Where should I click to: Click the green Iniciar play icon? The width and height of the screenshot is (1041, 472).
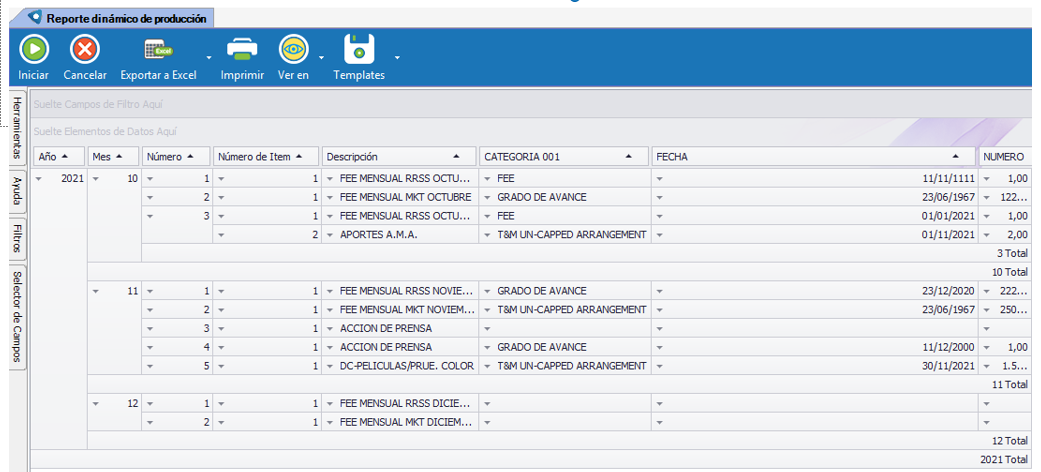[33, 49]
